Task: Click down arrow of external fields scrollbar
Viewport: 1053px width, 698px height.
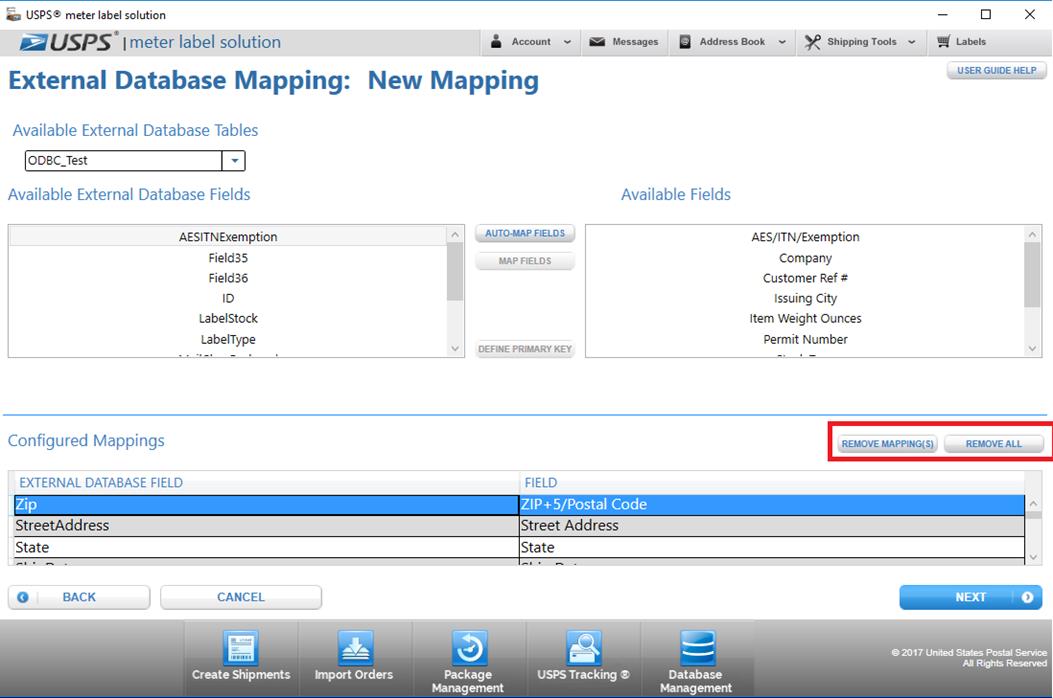Action: click(455, 349)
